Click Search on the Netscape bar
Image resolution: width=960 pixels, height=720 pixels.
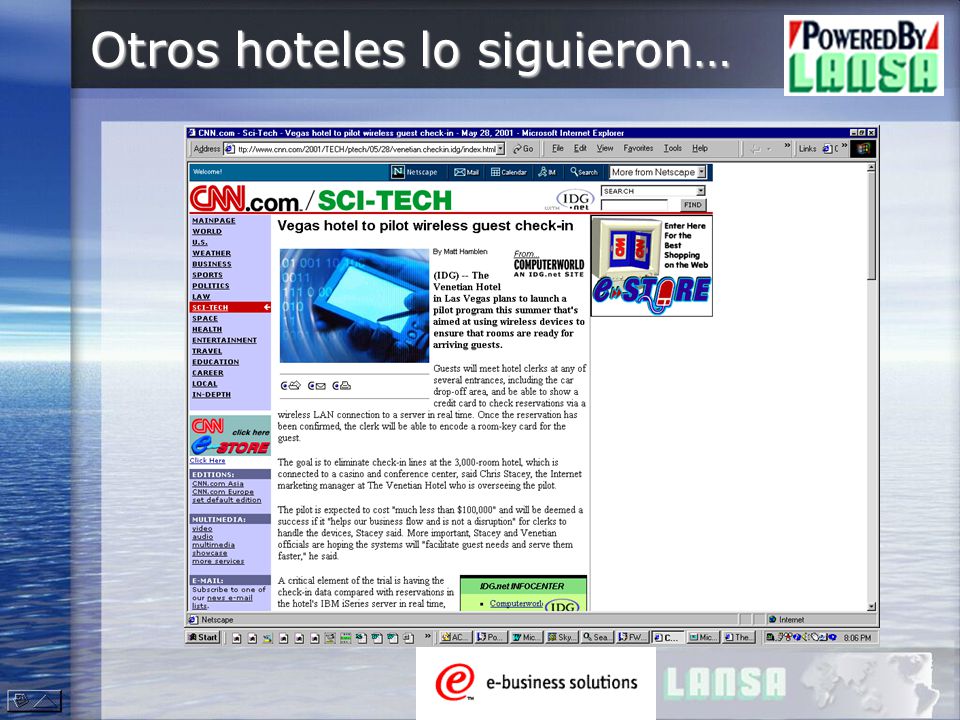pyautogui.click(x=584, y=172)
